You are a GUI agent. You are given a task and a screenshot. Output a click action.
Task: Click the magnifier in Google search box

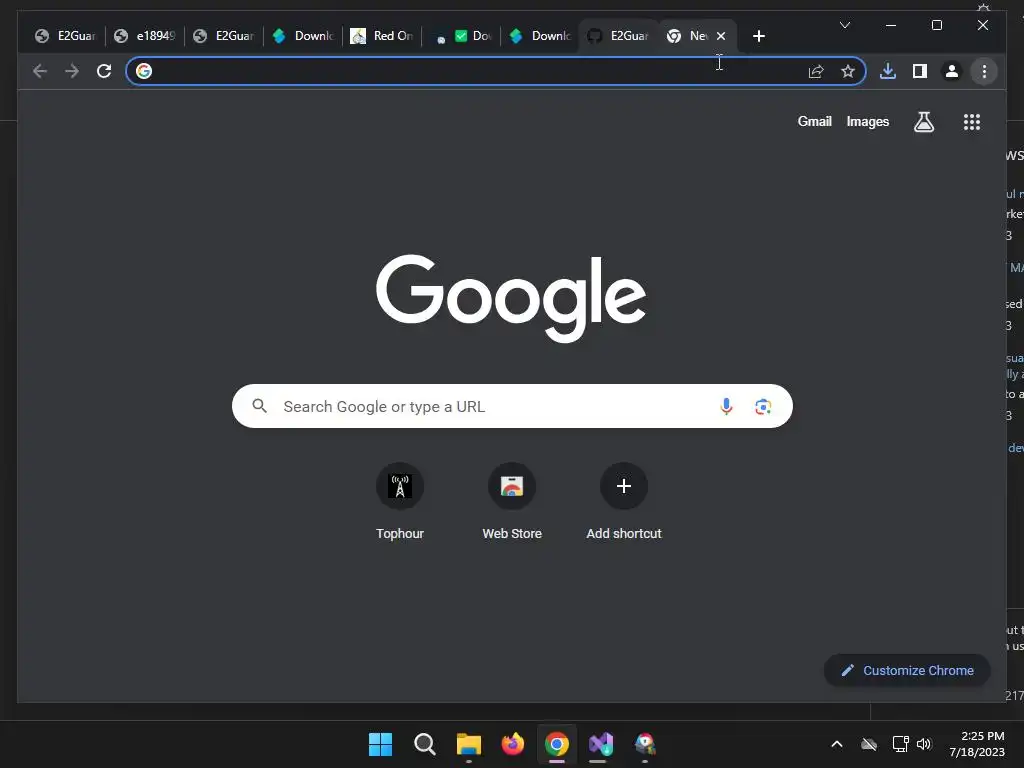(x=259, y=406)
